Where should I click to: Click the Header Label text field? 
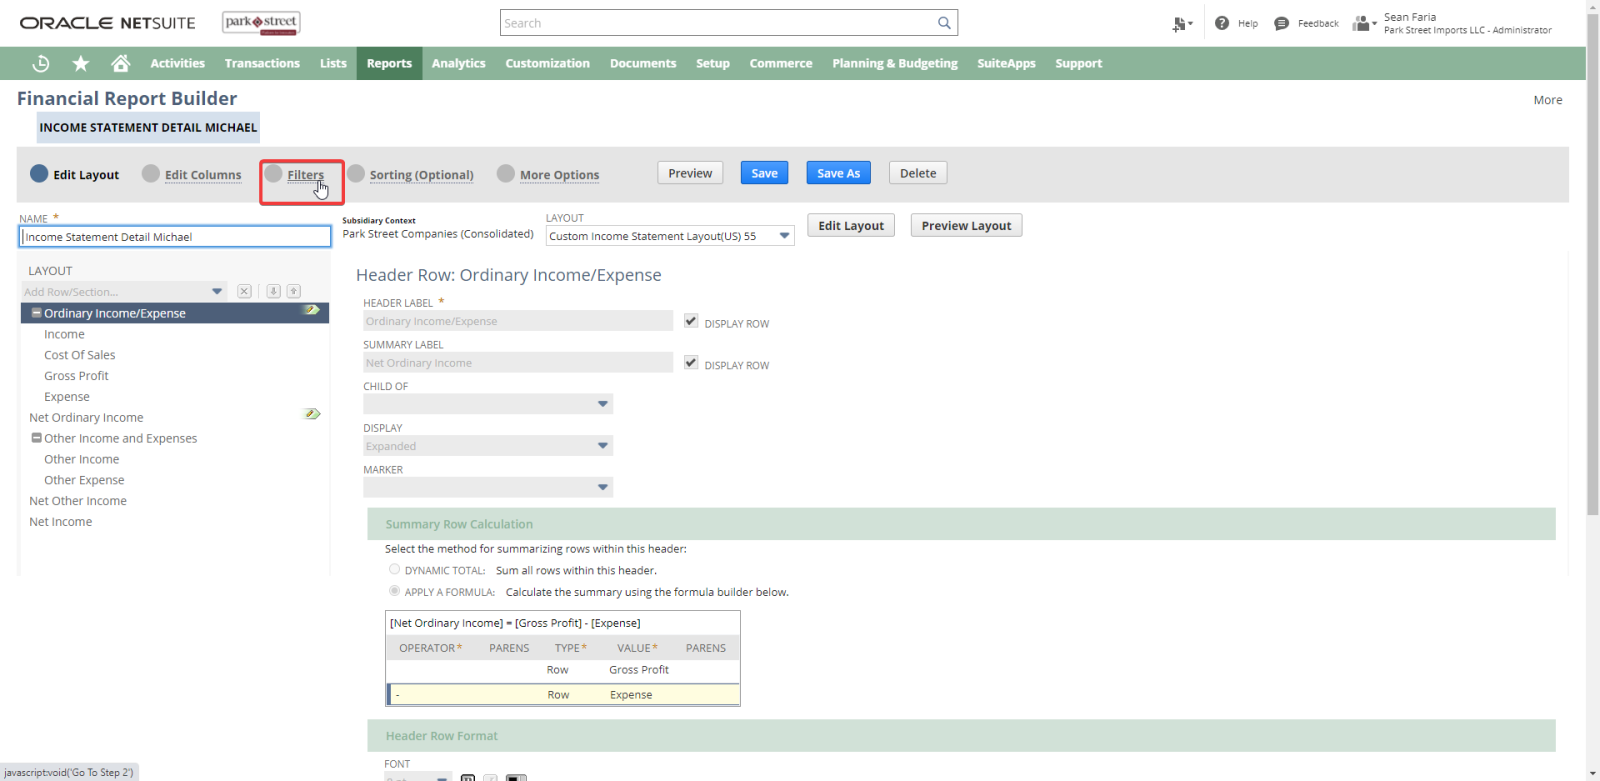pyautogui.click(x=518, y=321)
